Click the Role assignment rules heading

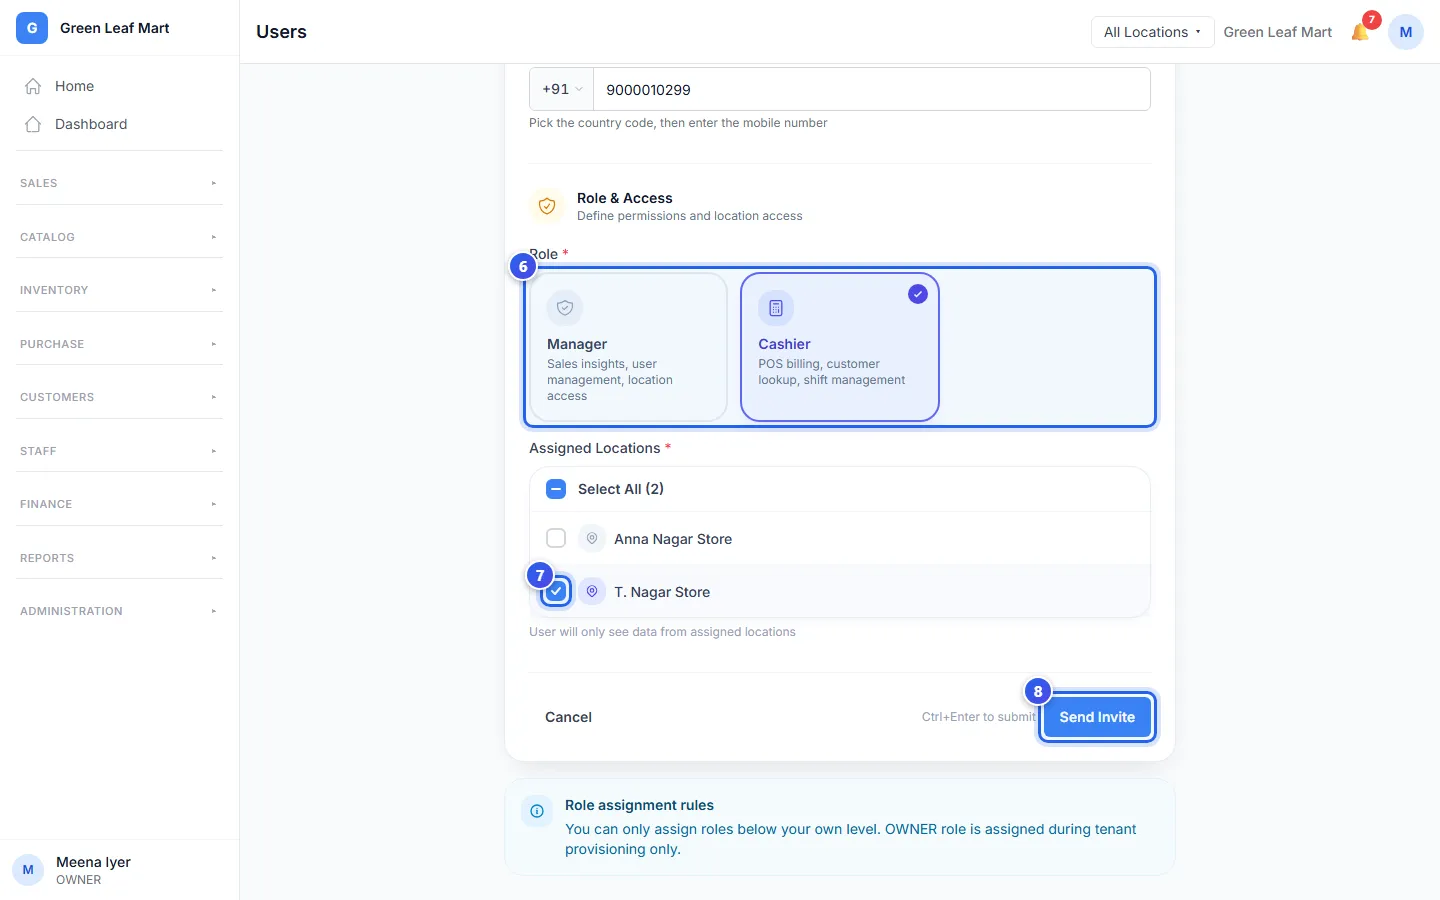point(639,805)
